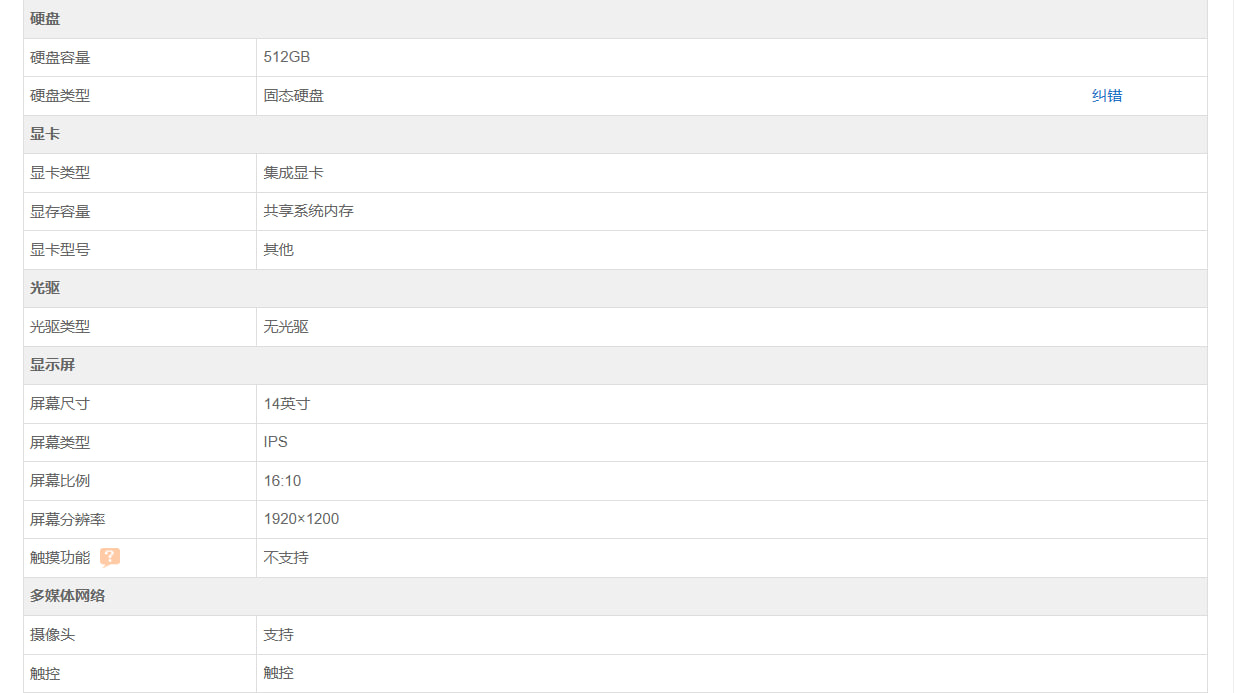Screen dimensions: 1234x693
Task: Click the 共享系统内存 value
Action: (x=309, y=211)
